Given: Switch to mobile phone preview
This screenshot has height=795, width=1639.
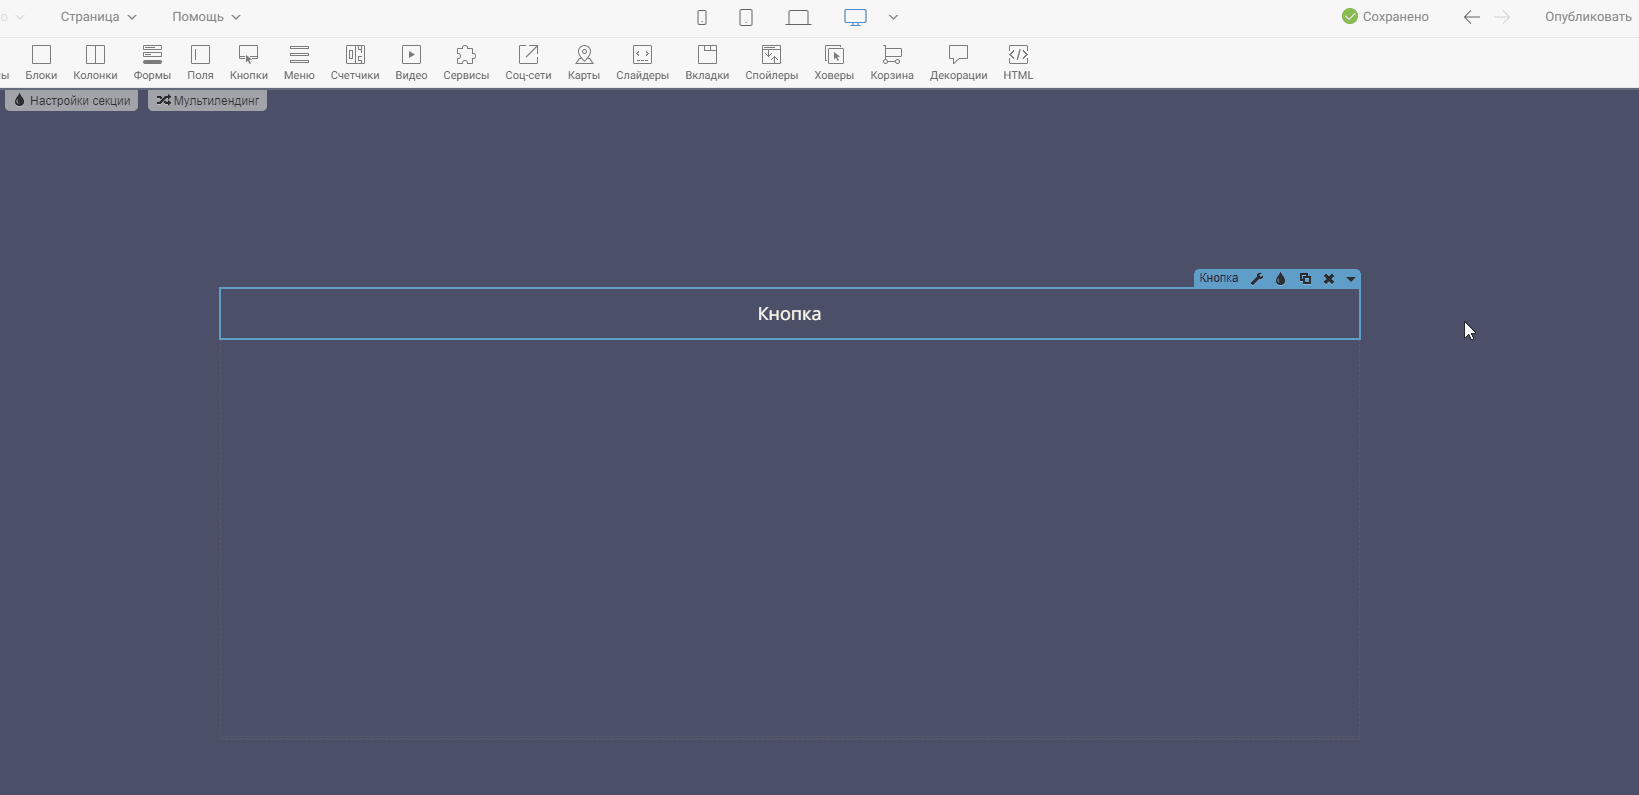Looking at the screenshot, I should 702,17.
